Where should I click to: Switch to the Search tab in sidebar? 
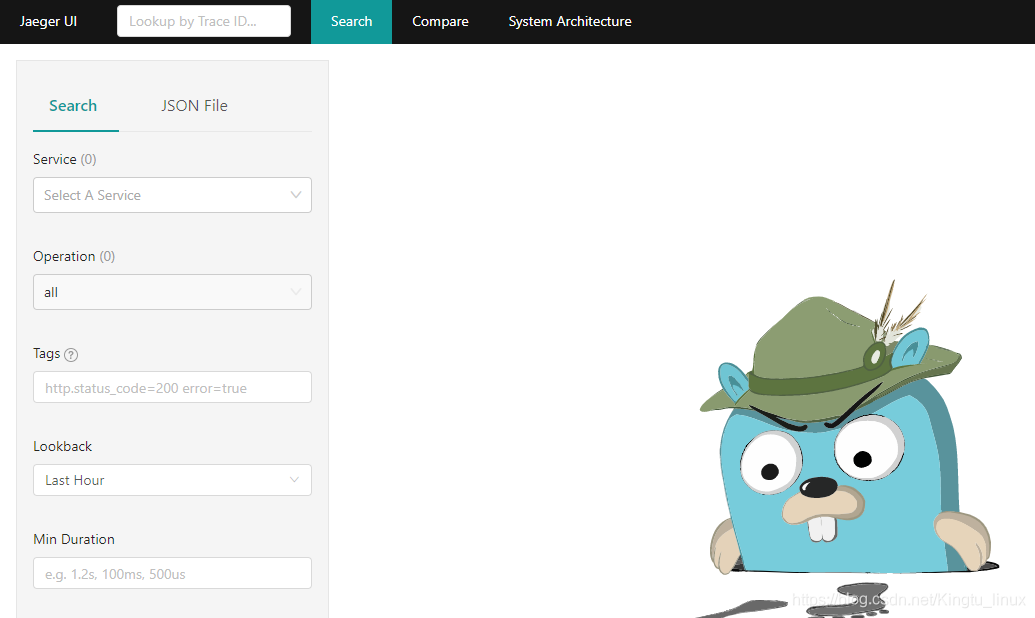73,106
